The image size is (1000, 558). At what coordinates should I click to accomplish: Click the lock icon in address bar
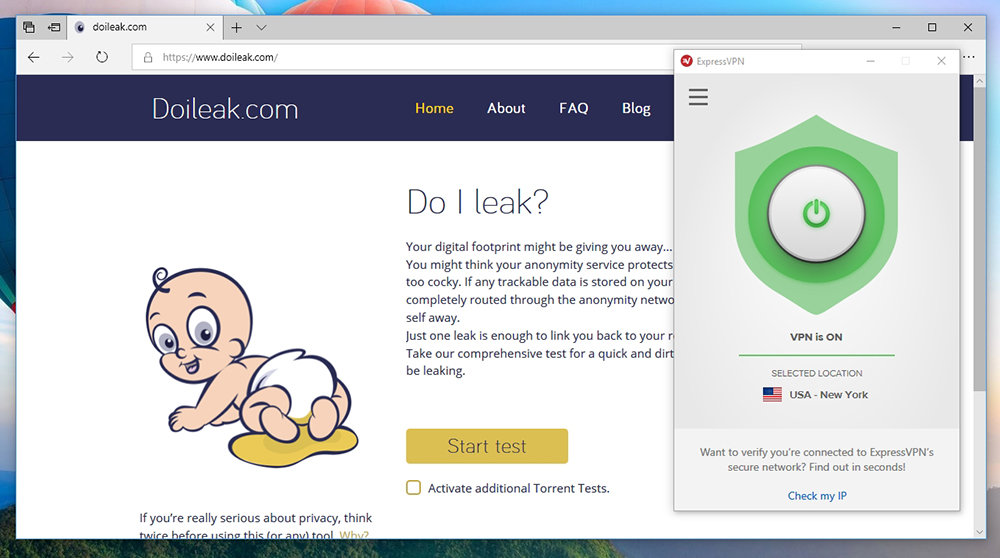148,57
